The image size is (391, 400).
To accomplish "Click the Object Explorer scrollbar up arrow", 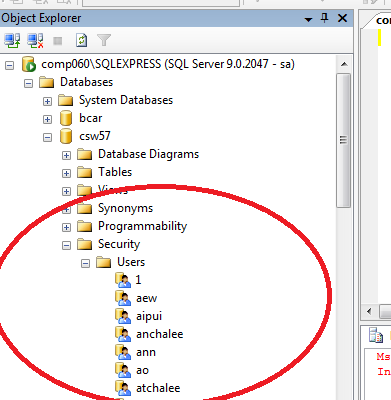I will click(344, 64).
